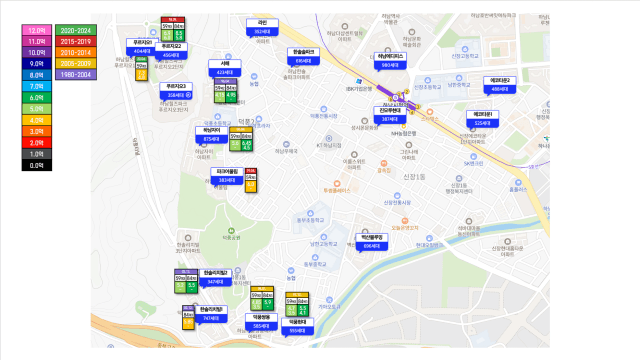Click the 푸르지오3 358세대 marker
The width and height of the screenshot is (640, 360).
(176, 91)
